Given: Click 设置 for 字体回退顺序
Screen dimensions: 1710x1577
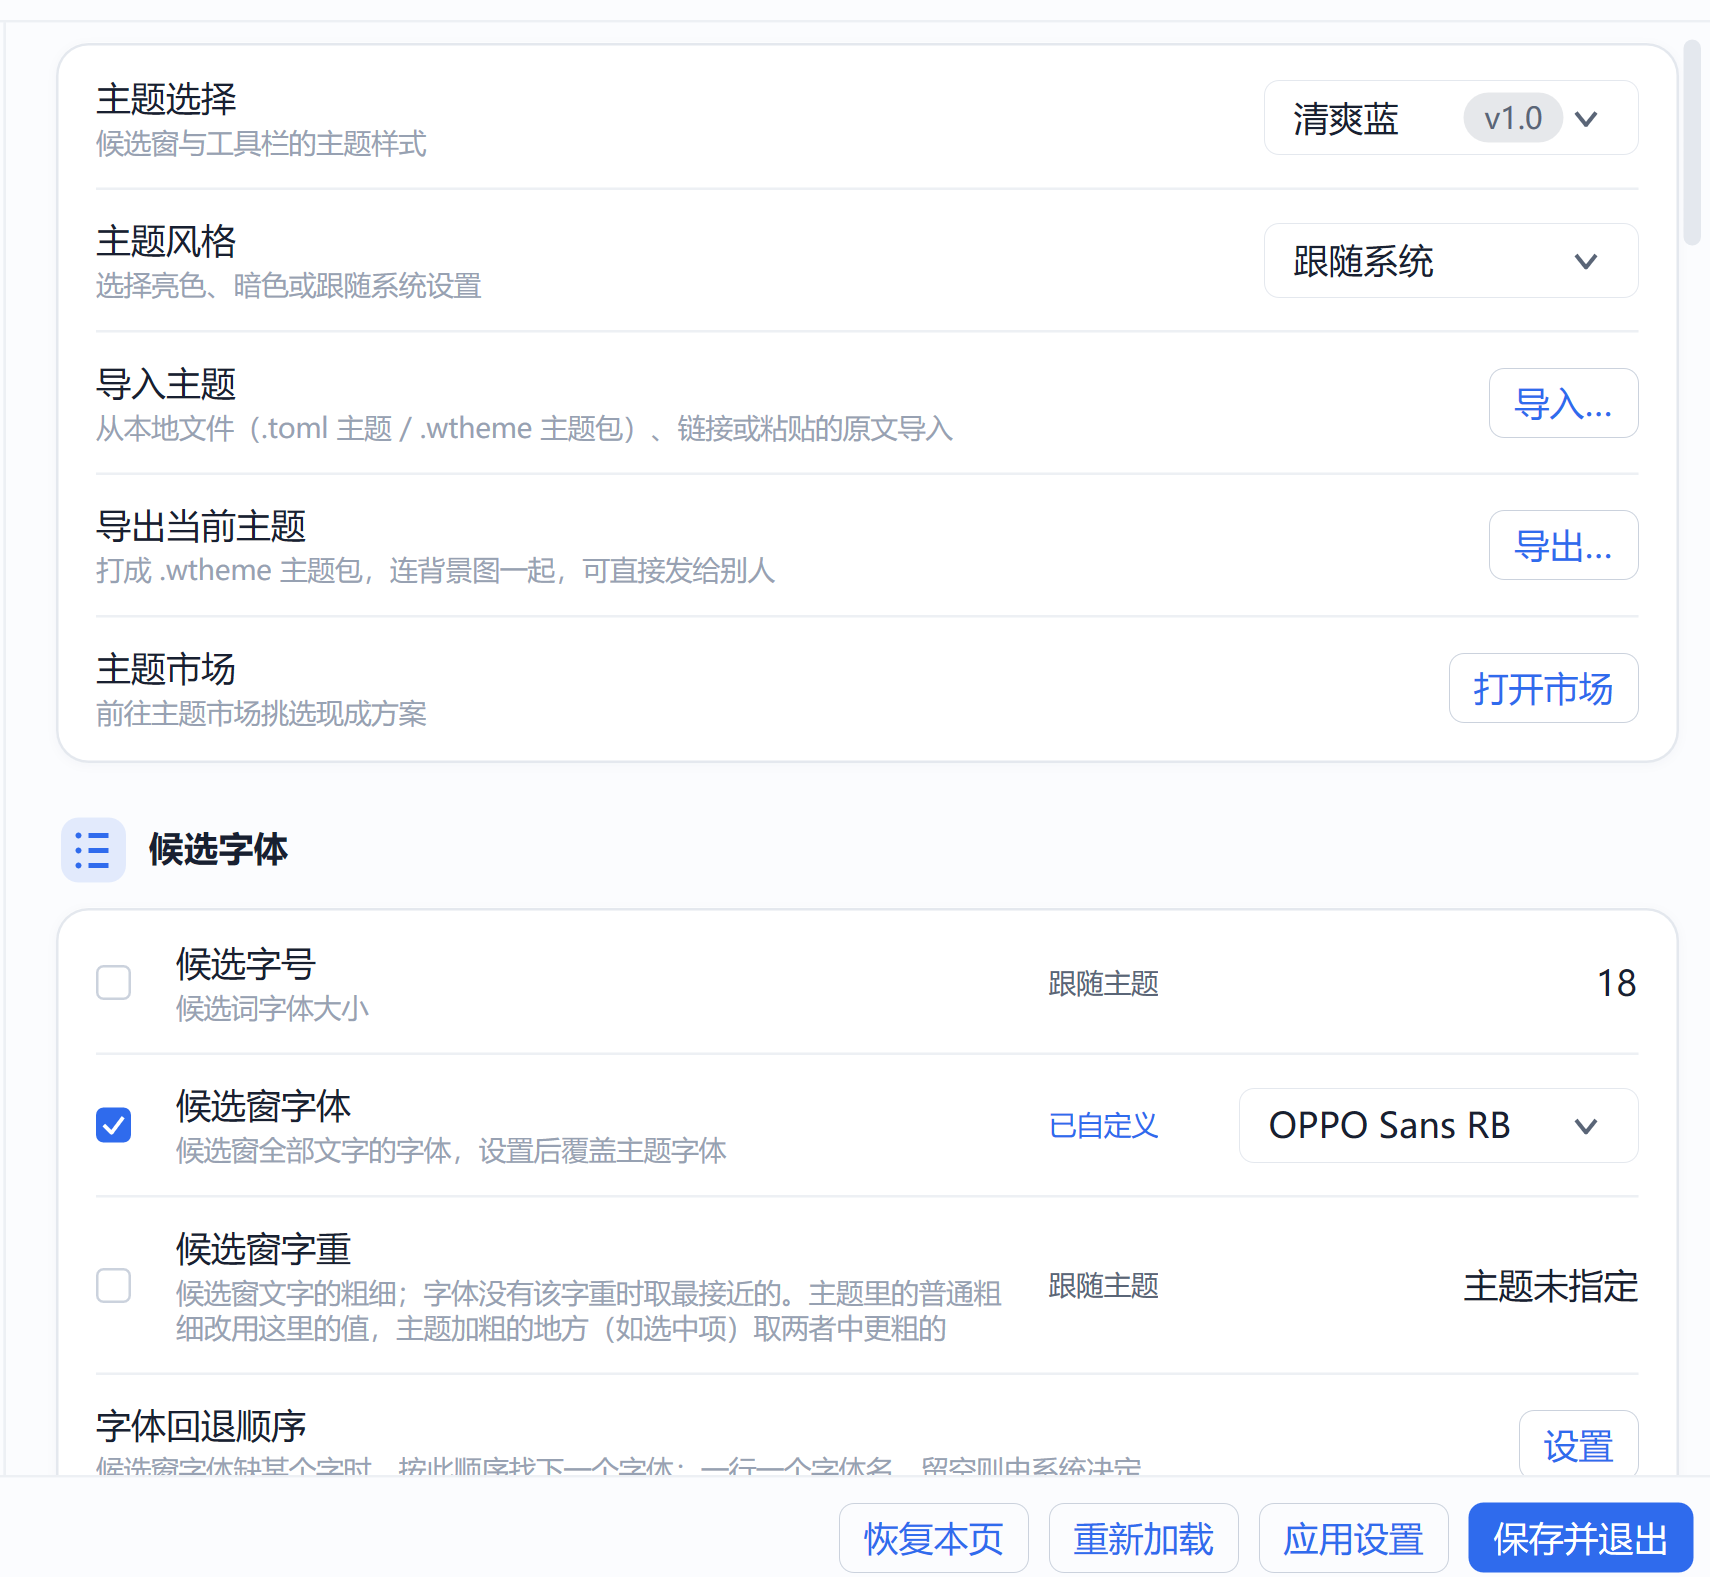Looking at the screenshot, I should pyautogui.click(x=1579, y=1445).
